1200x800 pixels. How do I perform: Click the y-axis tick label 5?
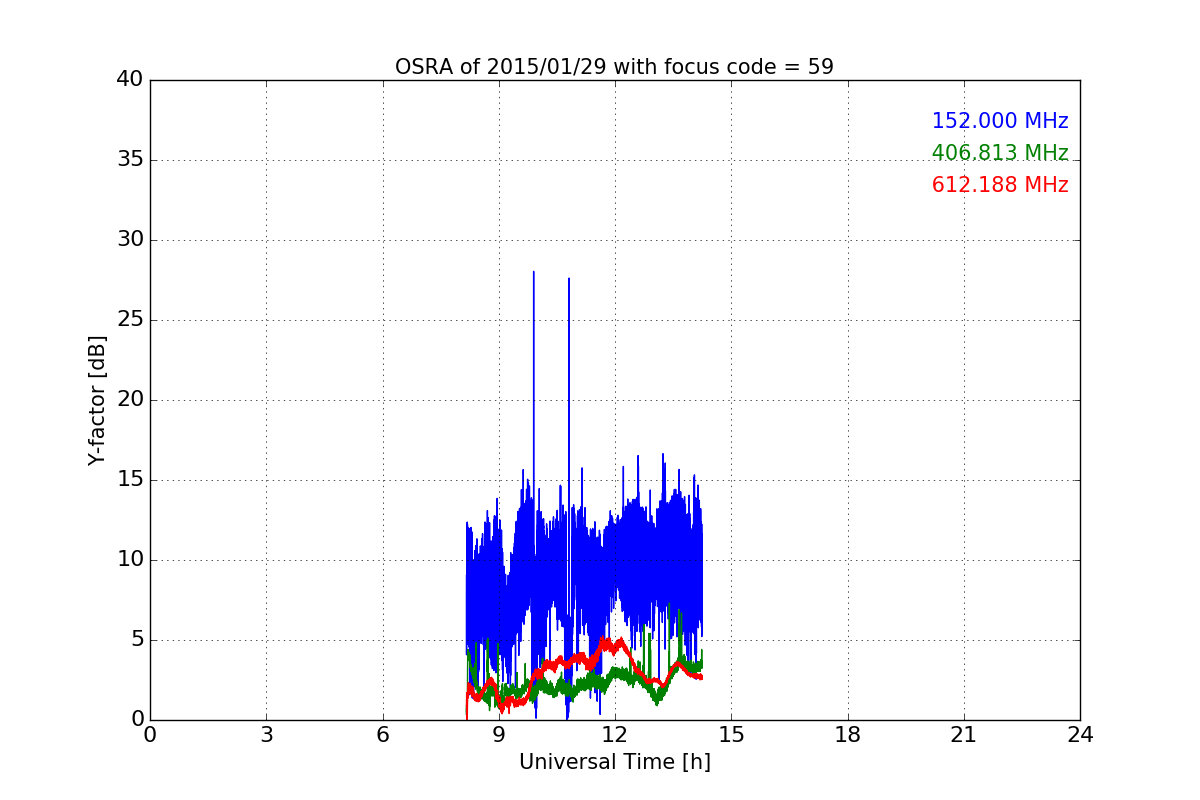136,640
